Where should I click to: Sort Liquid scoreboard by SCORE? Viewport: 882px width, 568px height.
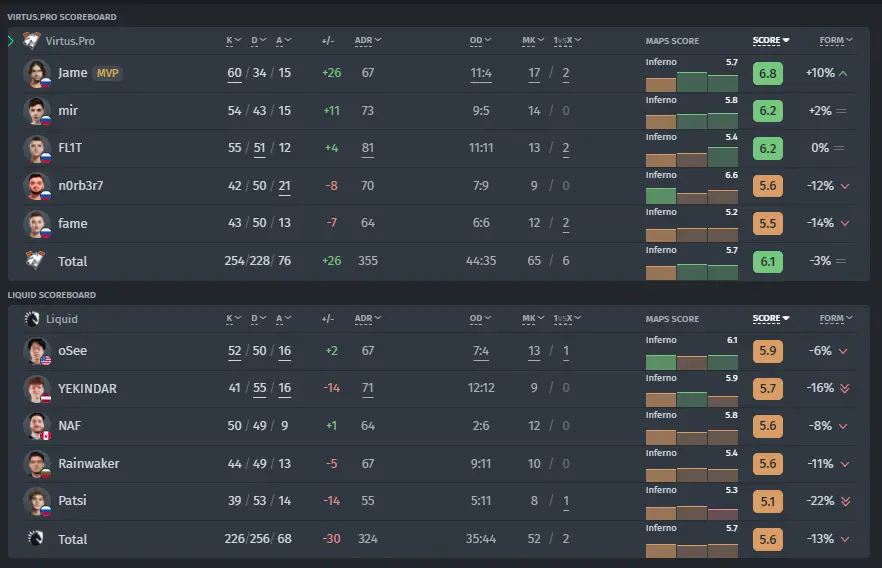point(771,318)
